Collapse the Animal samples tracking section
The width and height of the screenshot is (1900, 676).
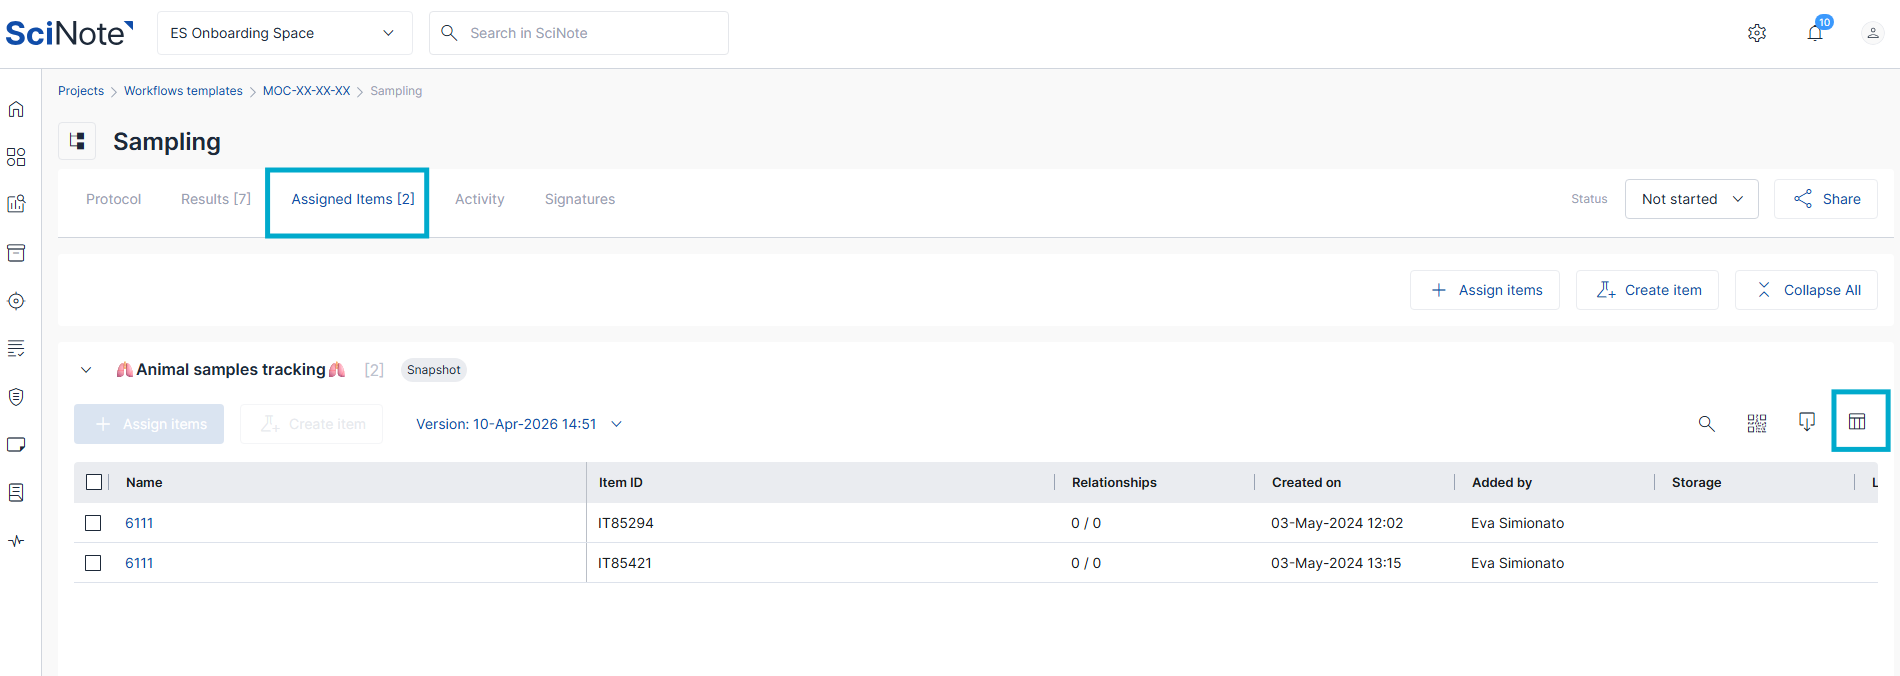(x=86, y=370)
